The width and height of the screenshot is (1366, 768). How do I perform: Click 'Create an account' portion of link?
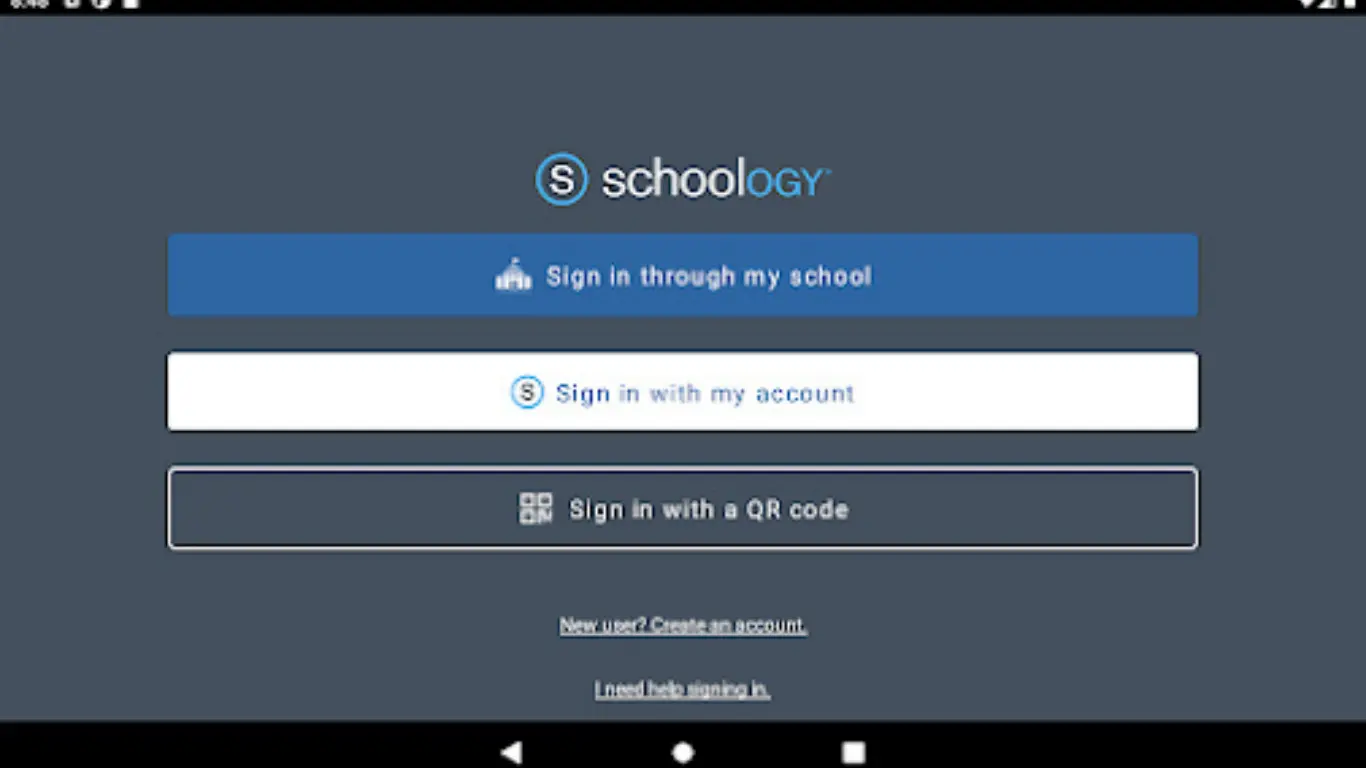tap(729, 625)
